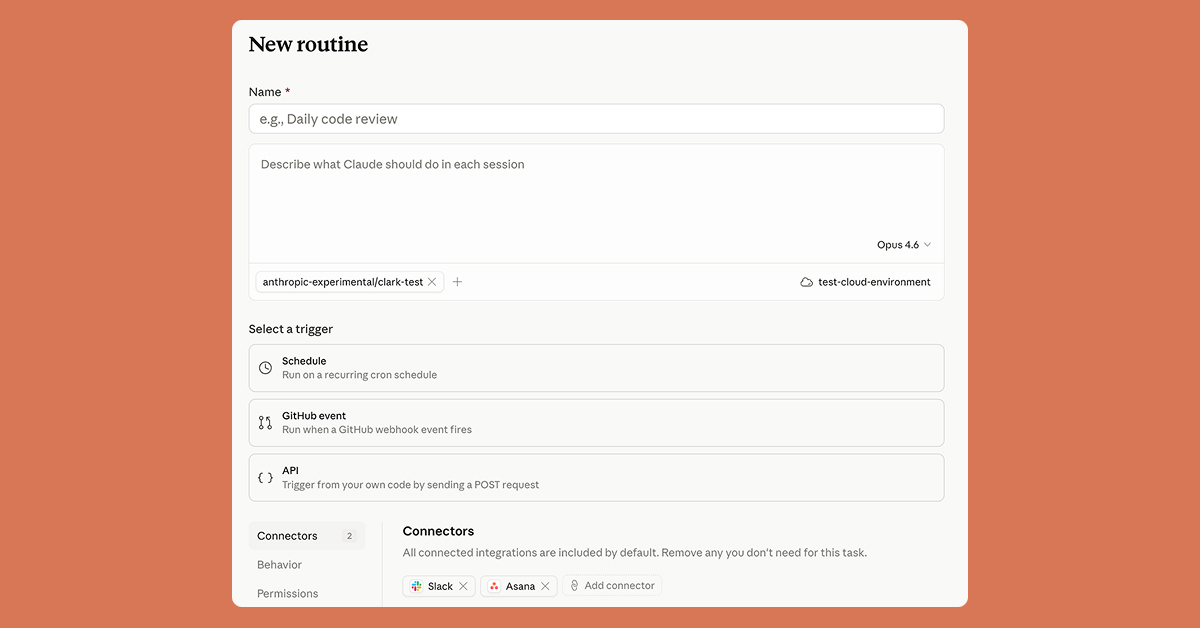1200x628 pixels.
Task: Click the plus icon to add another repository
Action: pos(457,282)
